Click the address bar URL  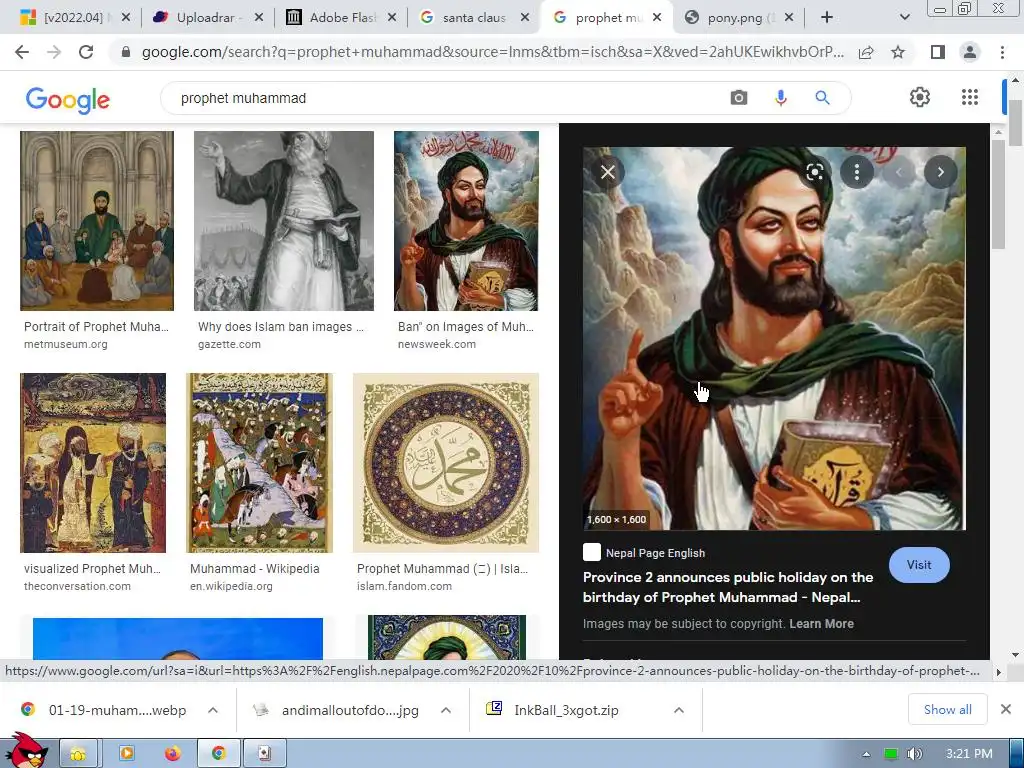[492, 52]
